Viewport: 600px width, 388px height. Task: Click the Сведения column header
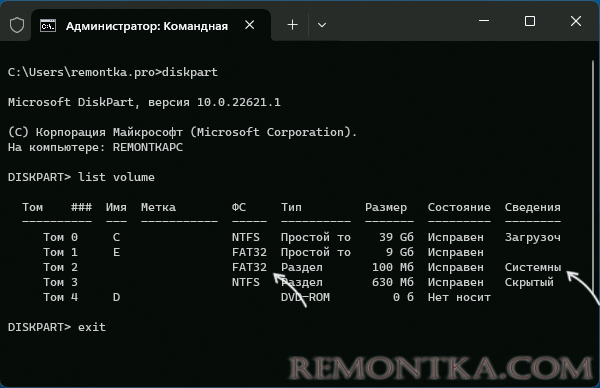pyautogui.click(x=533, y=207)
